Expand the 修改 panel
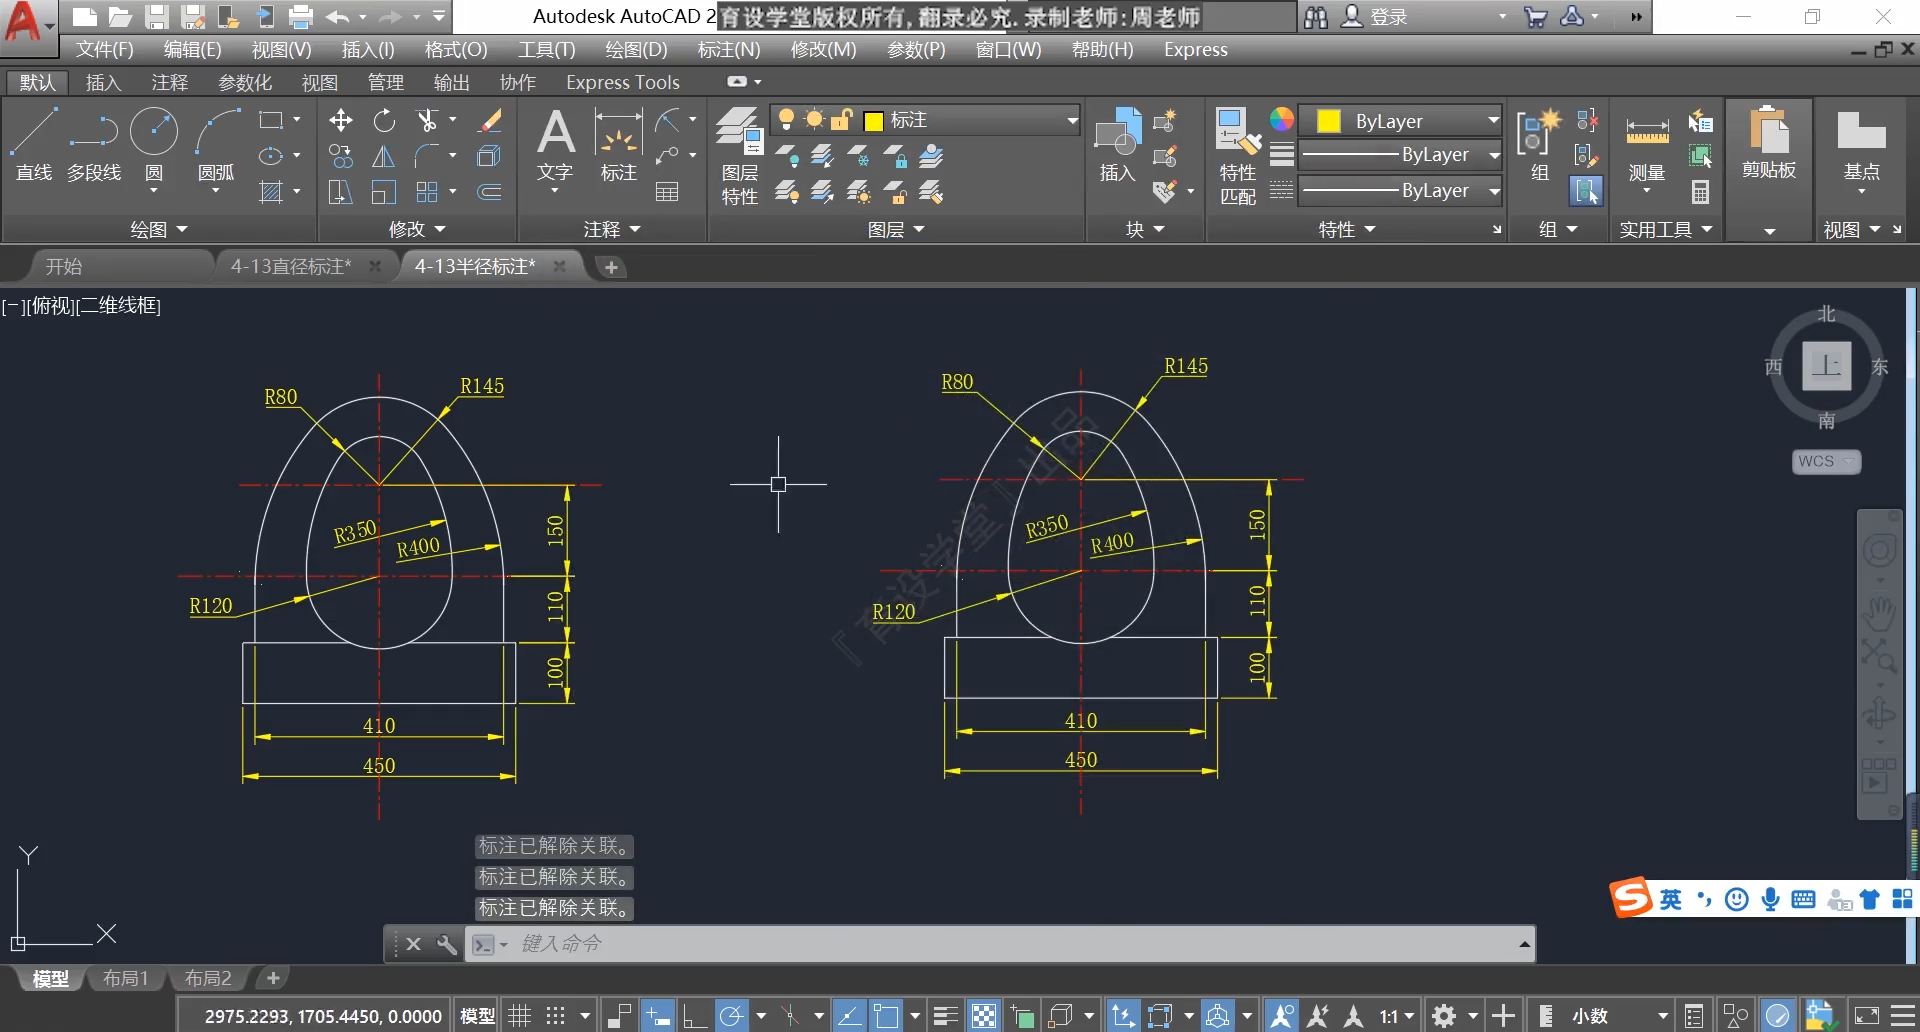 [x=417, y=229]
